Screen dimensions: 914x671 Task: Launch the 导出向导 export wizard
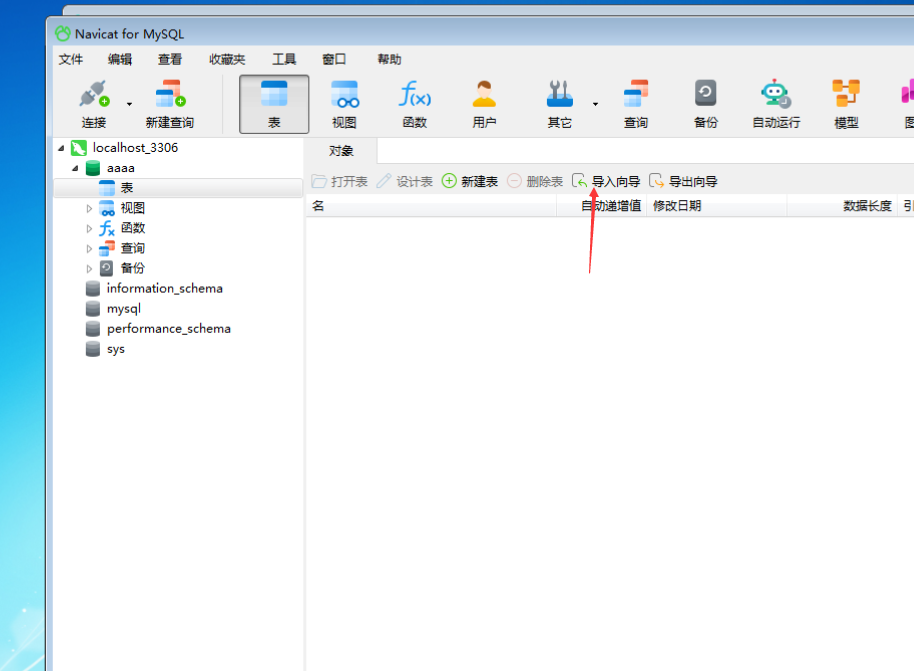pyautogui.click(x=683, y=181)
